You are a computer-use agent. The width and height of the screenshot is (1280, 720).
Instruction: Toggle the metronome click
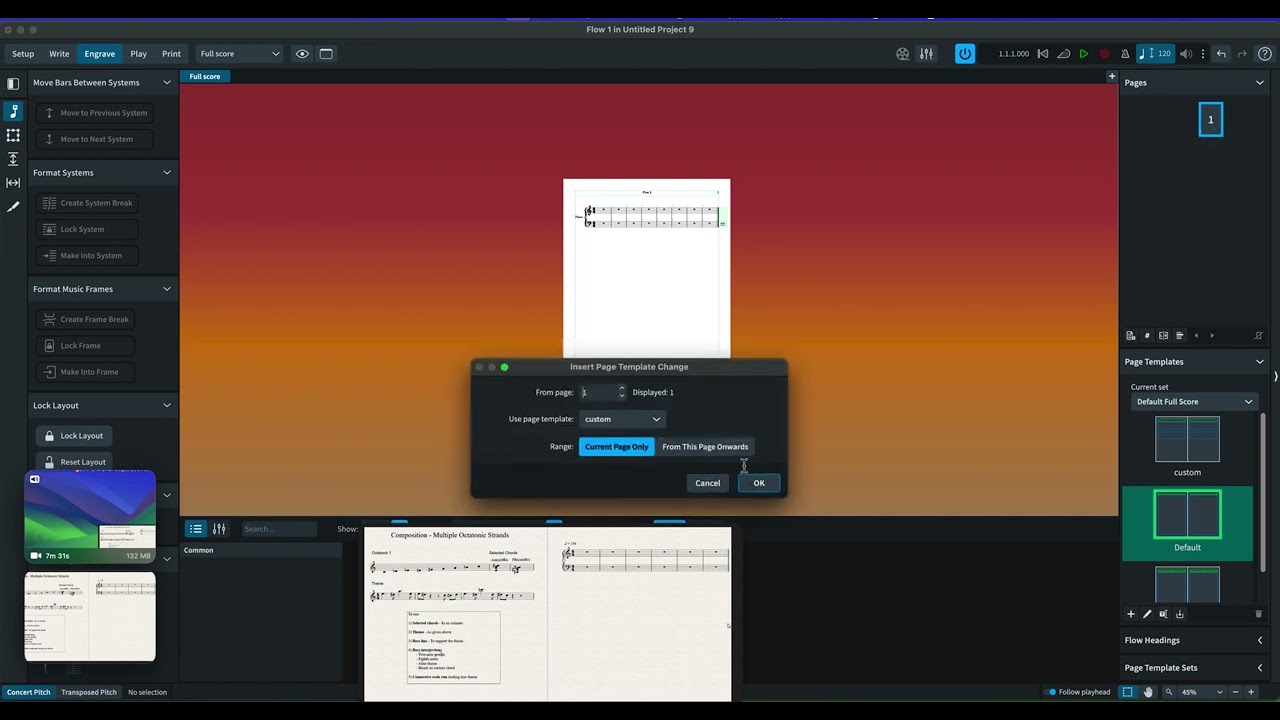[x=1125, y=54]
